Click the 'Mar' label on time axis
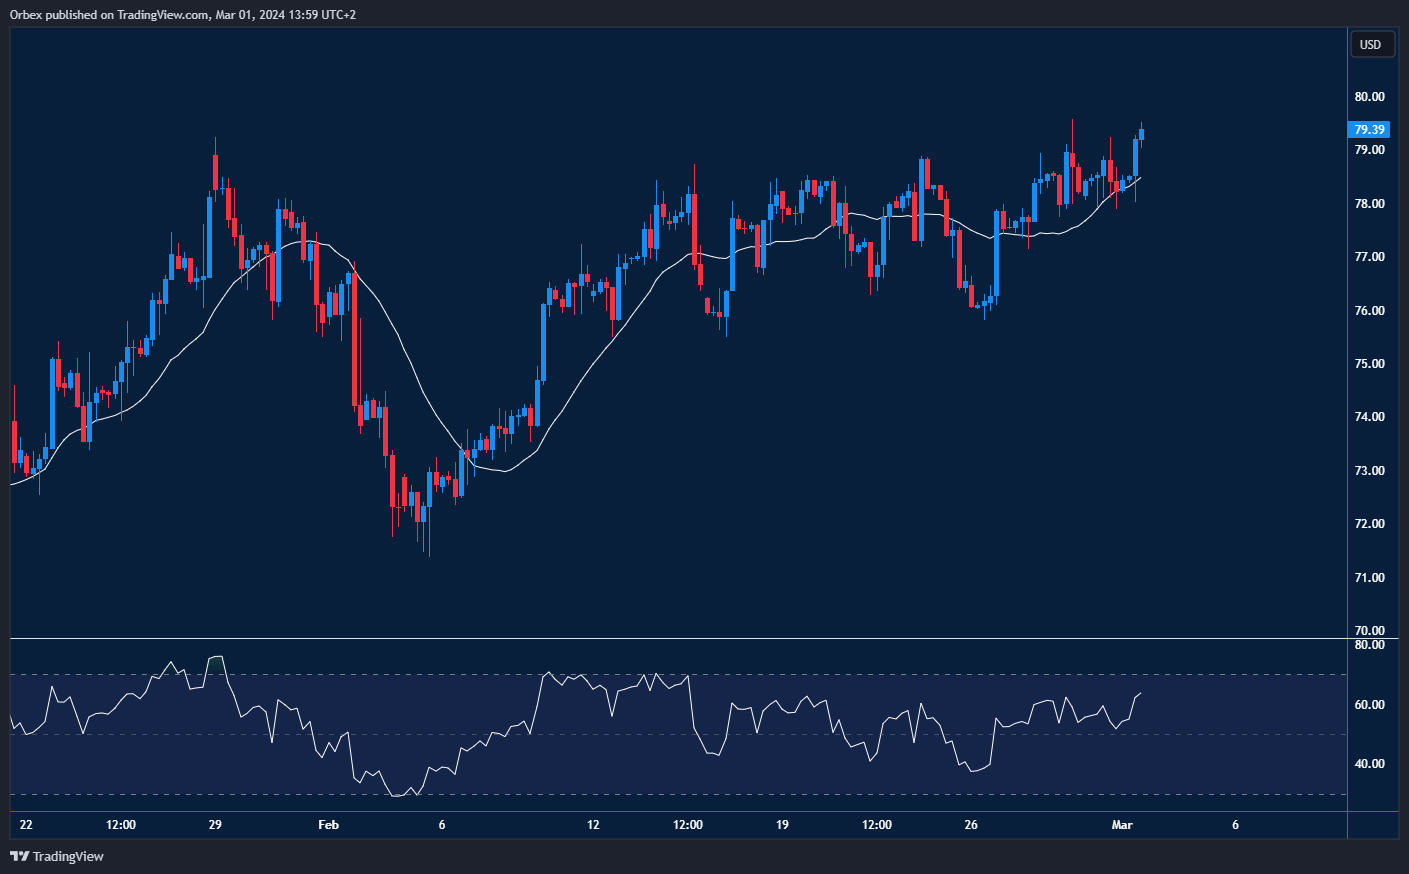 tap(1122, 825)
